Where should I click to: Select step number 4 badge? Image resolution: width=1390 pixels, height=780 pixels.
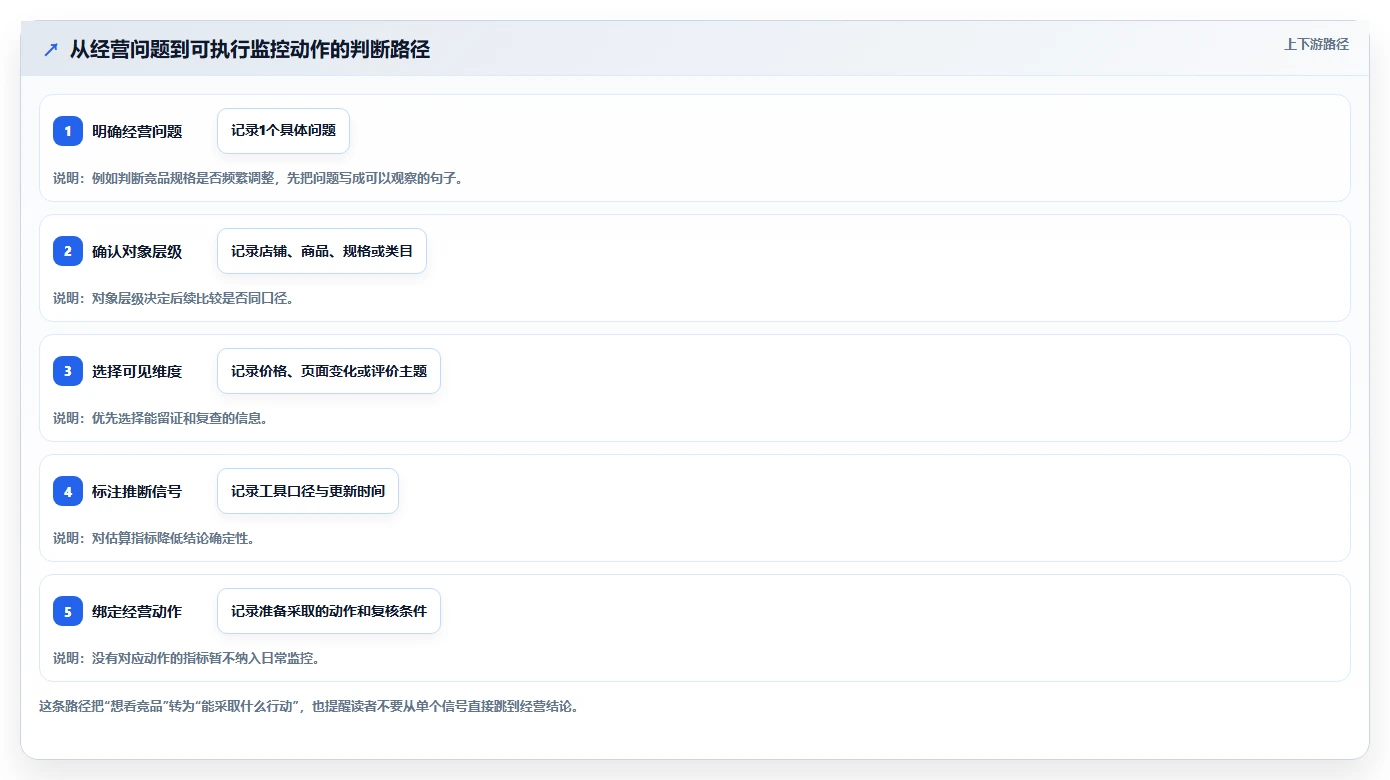tap(68, 491)
